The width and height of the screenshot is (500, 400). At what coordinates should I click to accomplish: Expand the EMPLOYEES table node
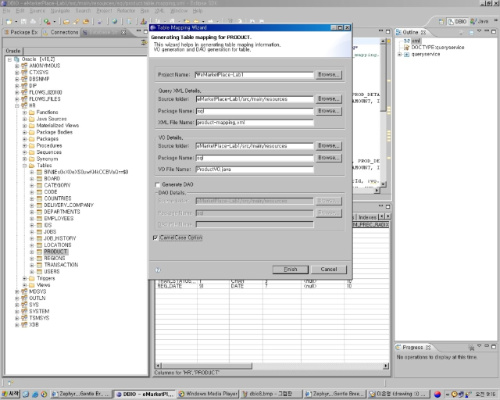click(x=32, y=219)
